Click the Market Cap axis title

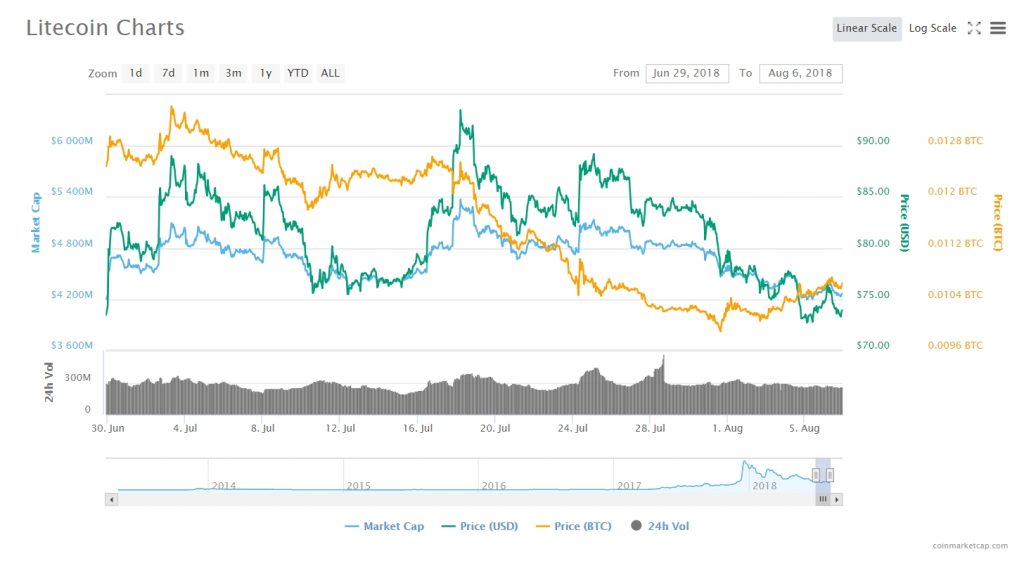click(36, 223)
